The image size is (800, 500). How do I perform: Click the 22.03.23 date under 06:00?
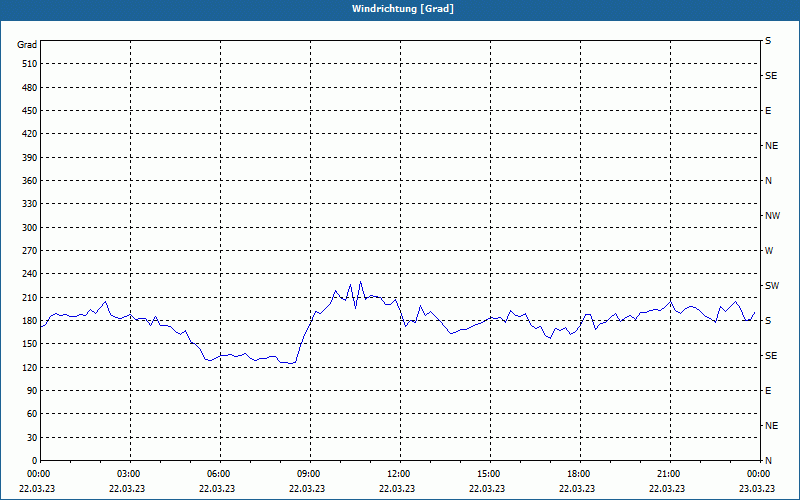217,489
